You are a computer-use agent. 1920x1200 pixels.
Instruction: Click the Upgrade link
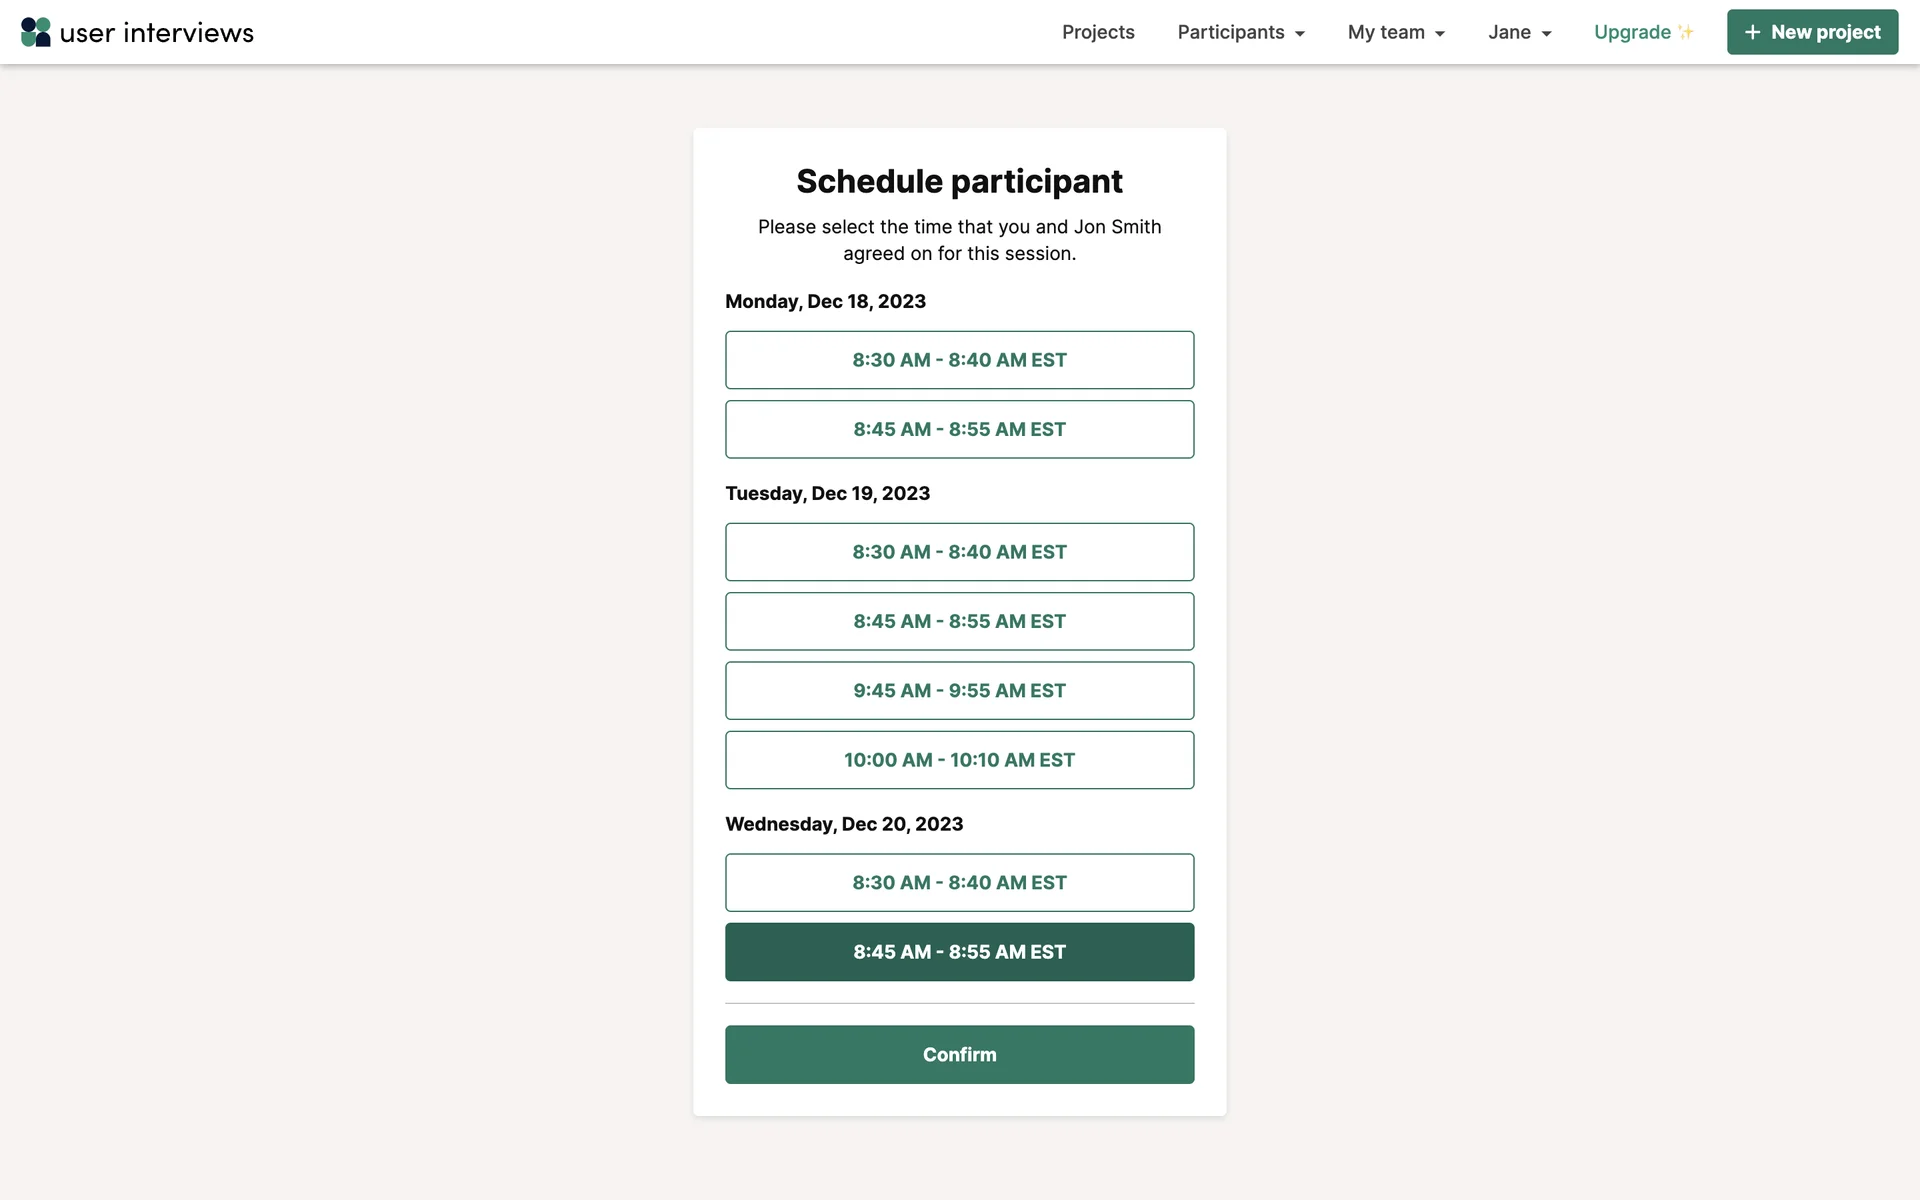pyautogui.click(x=1632, y=32)
